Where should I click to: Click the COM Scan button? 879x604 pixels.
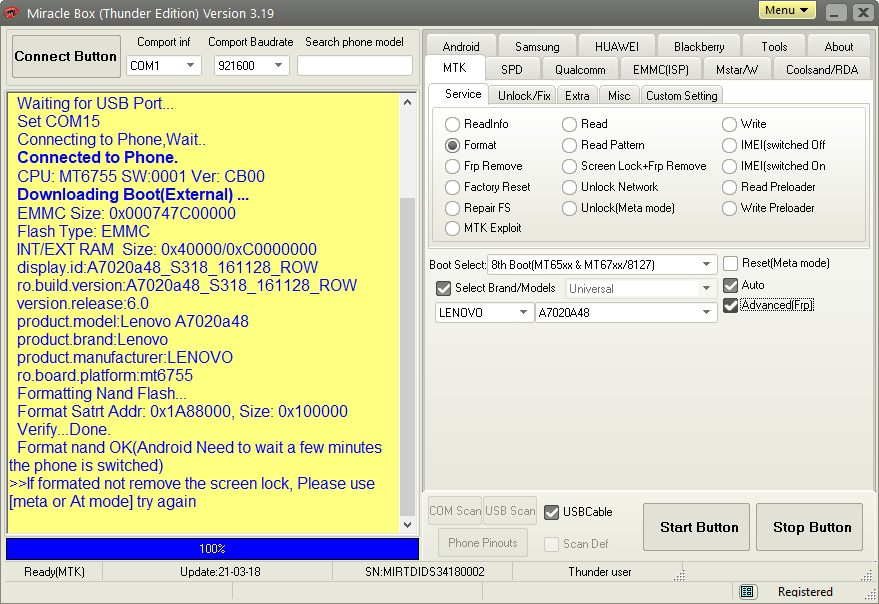[455, 511]
